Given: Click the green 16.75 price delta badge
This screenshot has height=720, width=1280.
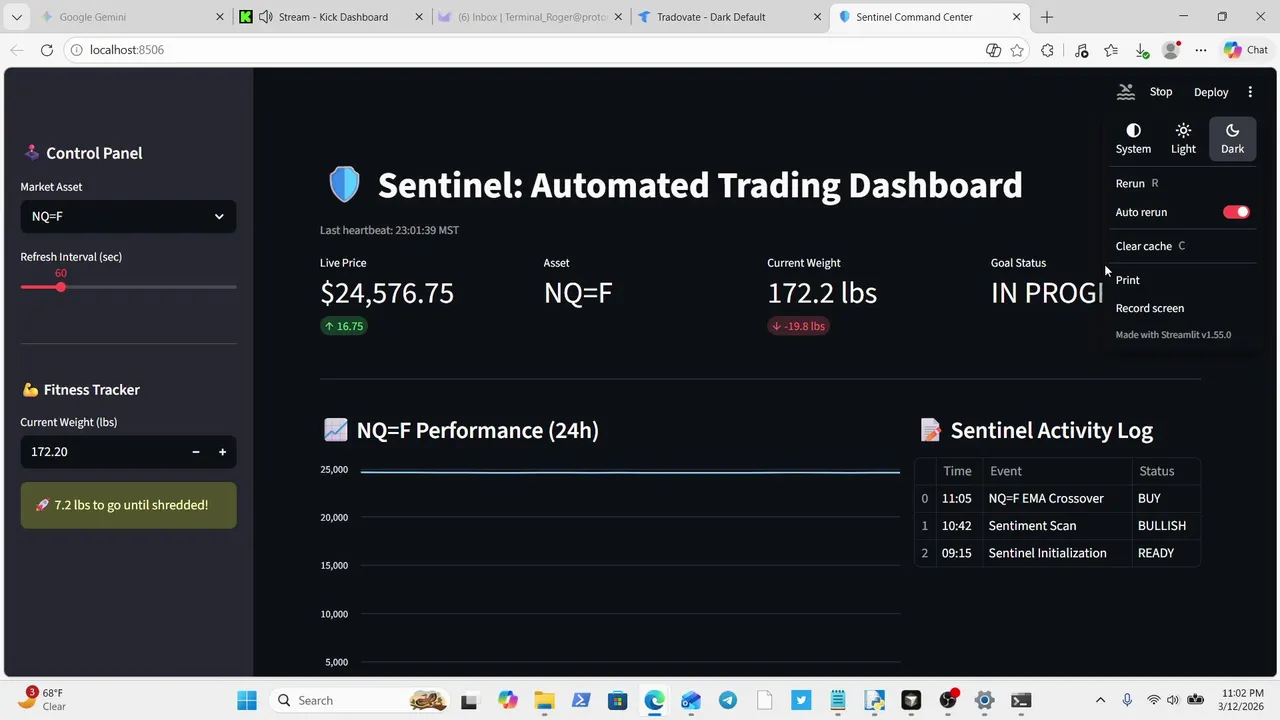Looking at the screenshot, I should click(x=343, y=326).
